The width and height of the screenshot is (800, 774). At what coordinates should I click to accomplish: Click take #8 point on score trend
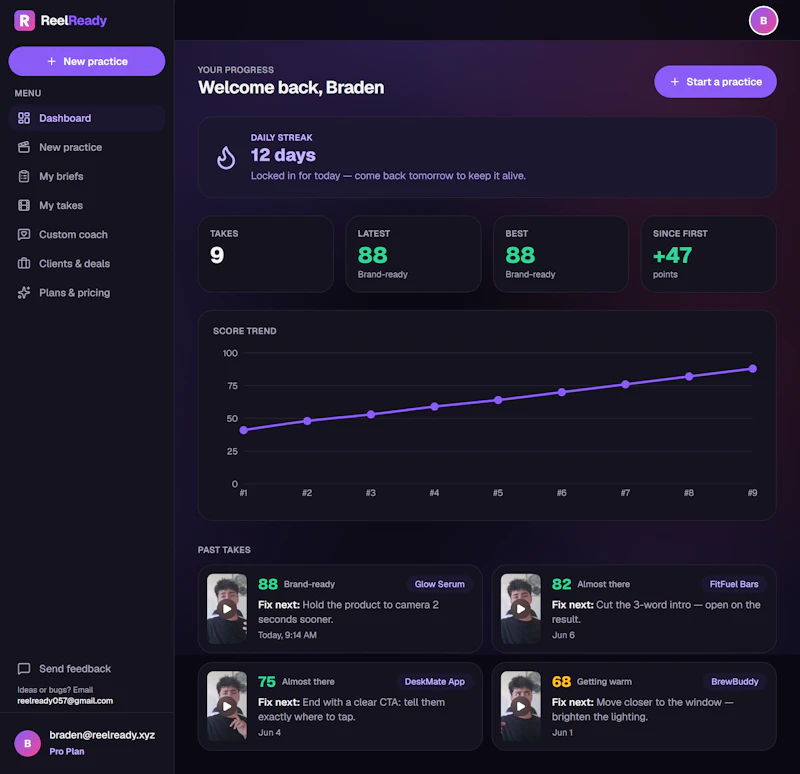(689, 377)
